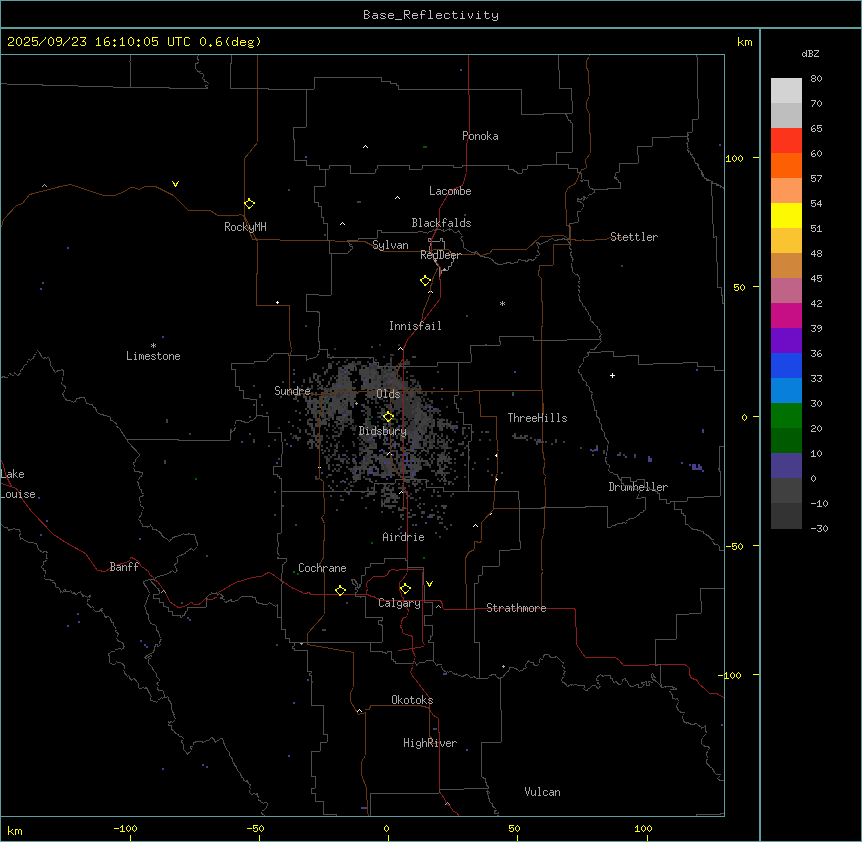862x842 pixels.
Task: Click the Vulcan label on the map
Action: pos(542,792)
